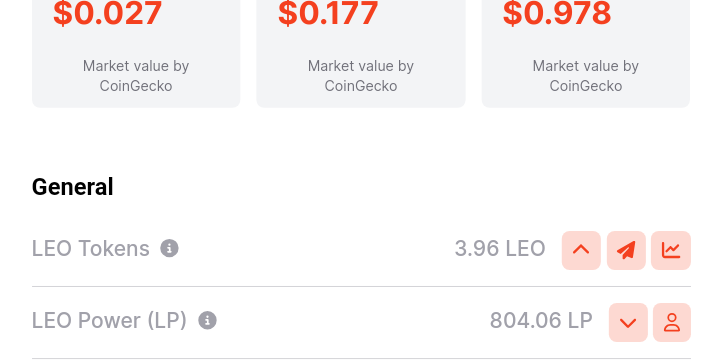The width and height of the screenshot is (722, 364).
Task: Click the LEO Tokens row label
Action: (x=91, y=248)
